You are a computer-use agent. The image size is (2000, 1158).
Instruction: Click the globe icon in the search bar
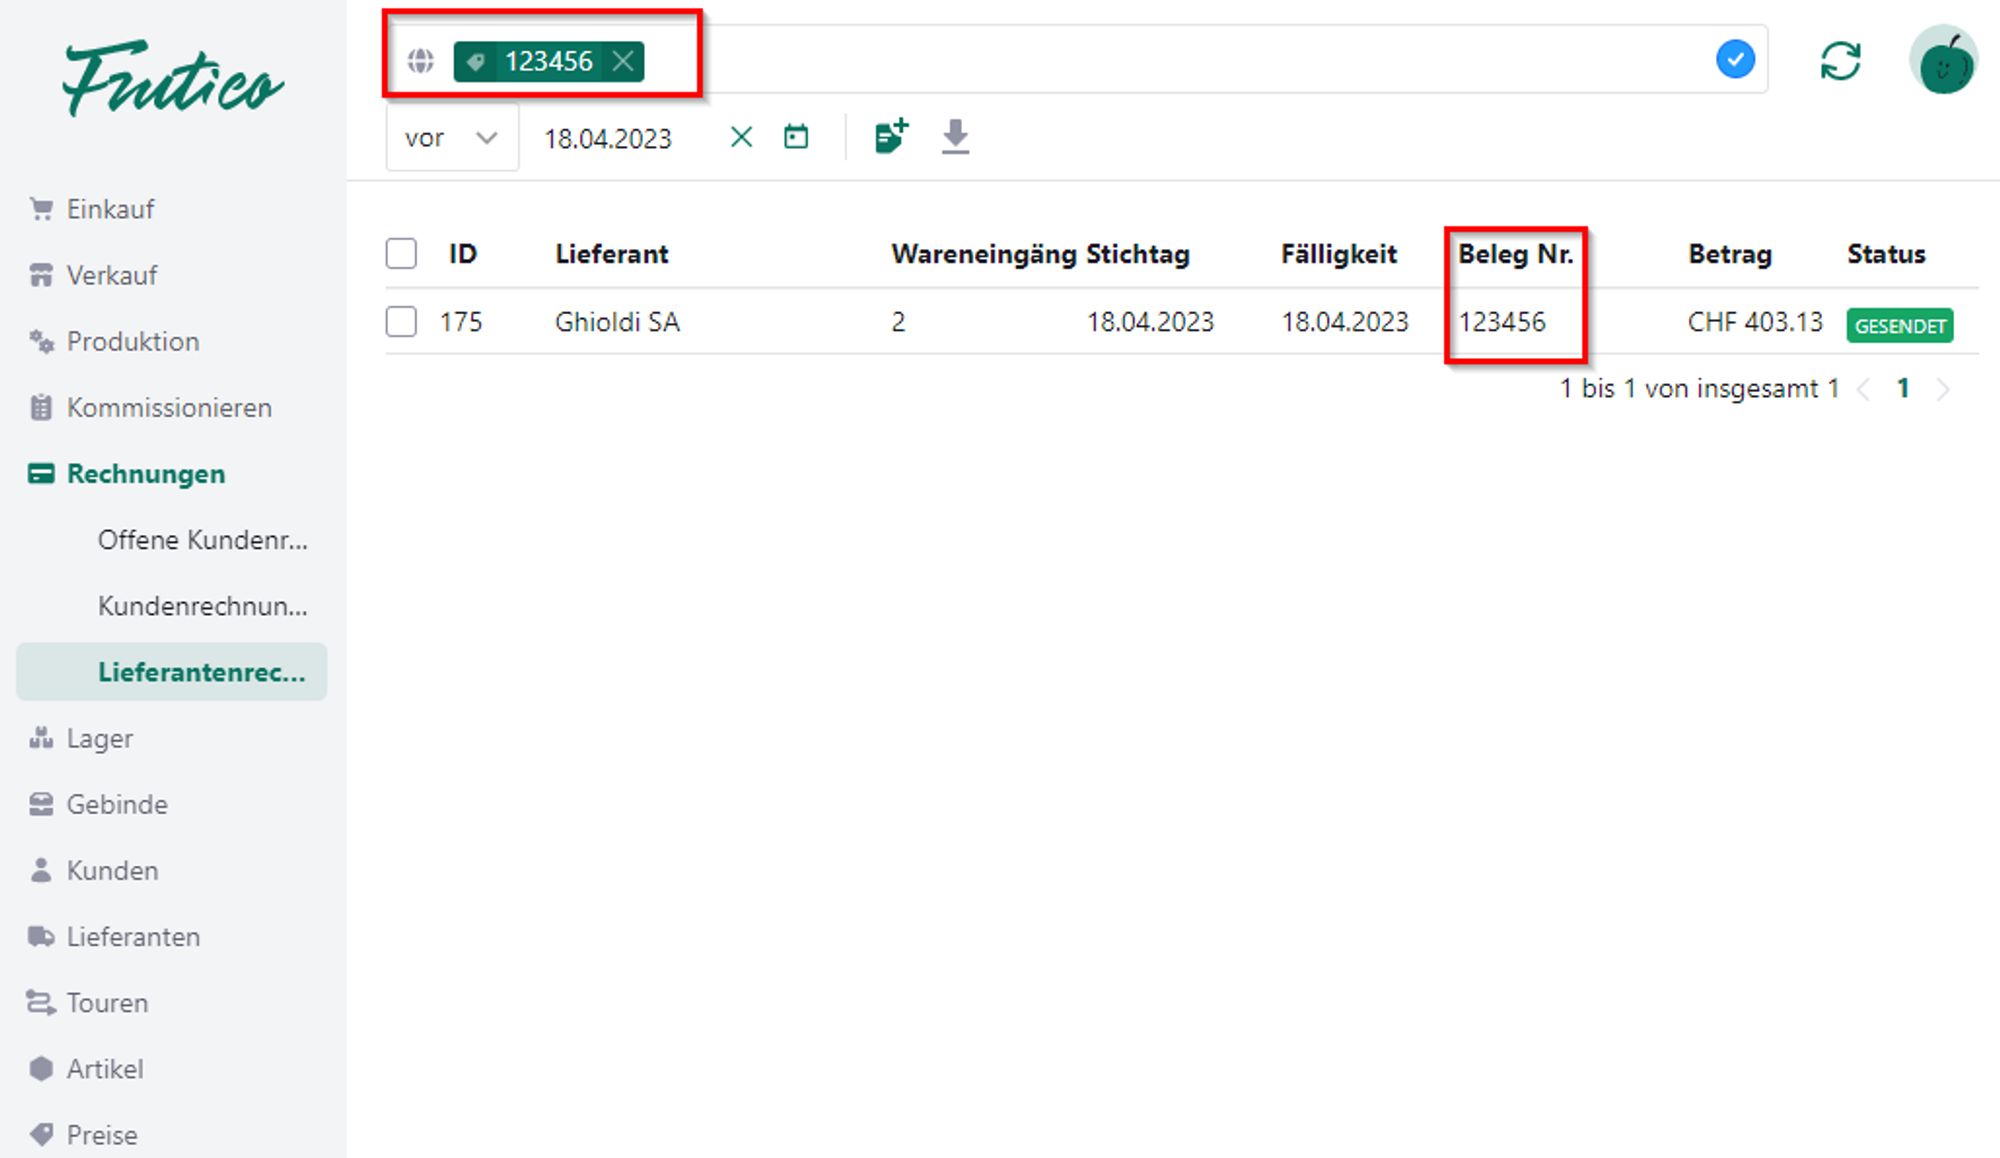coord(421,61)
